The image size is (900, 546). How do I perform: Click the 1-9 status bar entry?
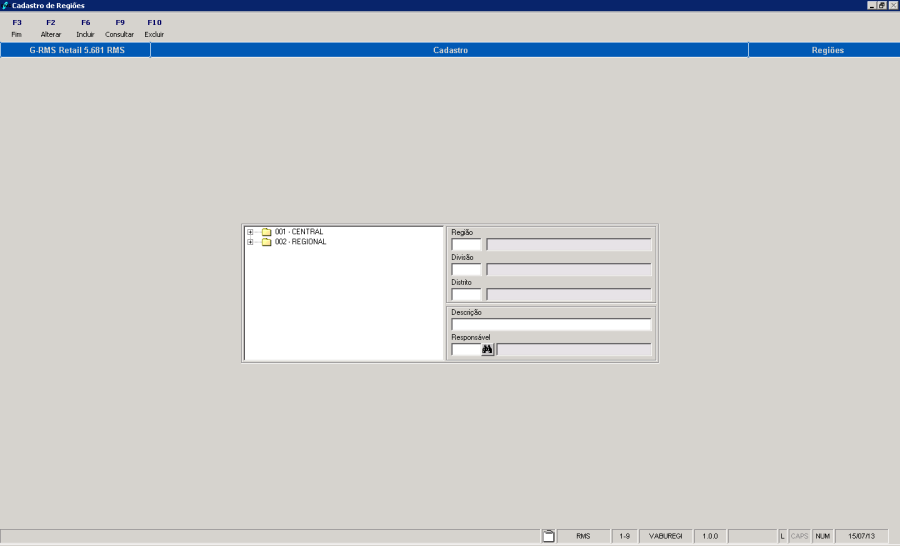(x=624, y=536)
